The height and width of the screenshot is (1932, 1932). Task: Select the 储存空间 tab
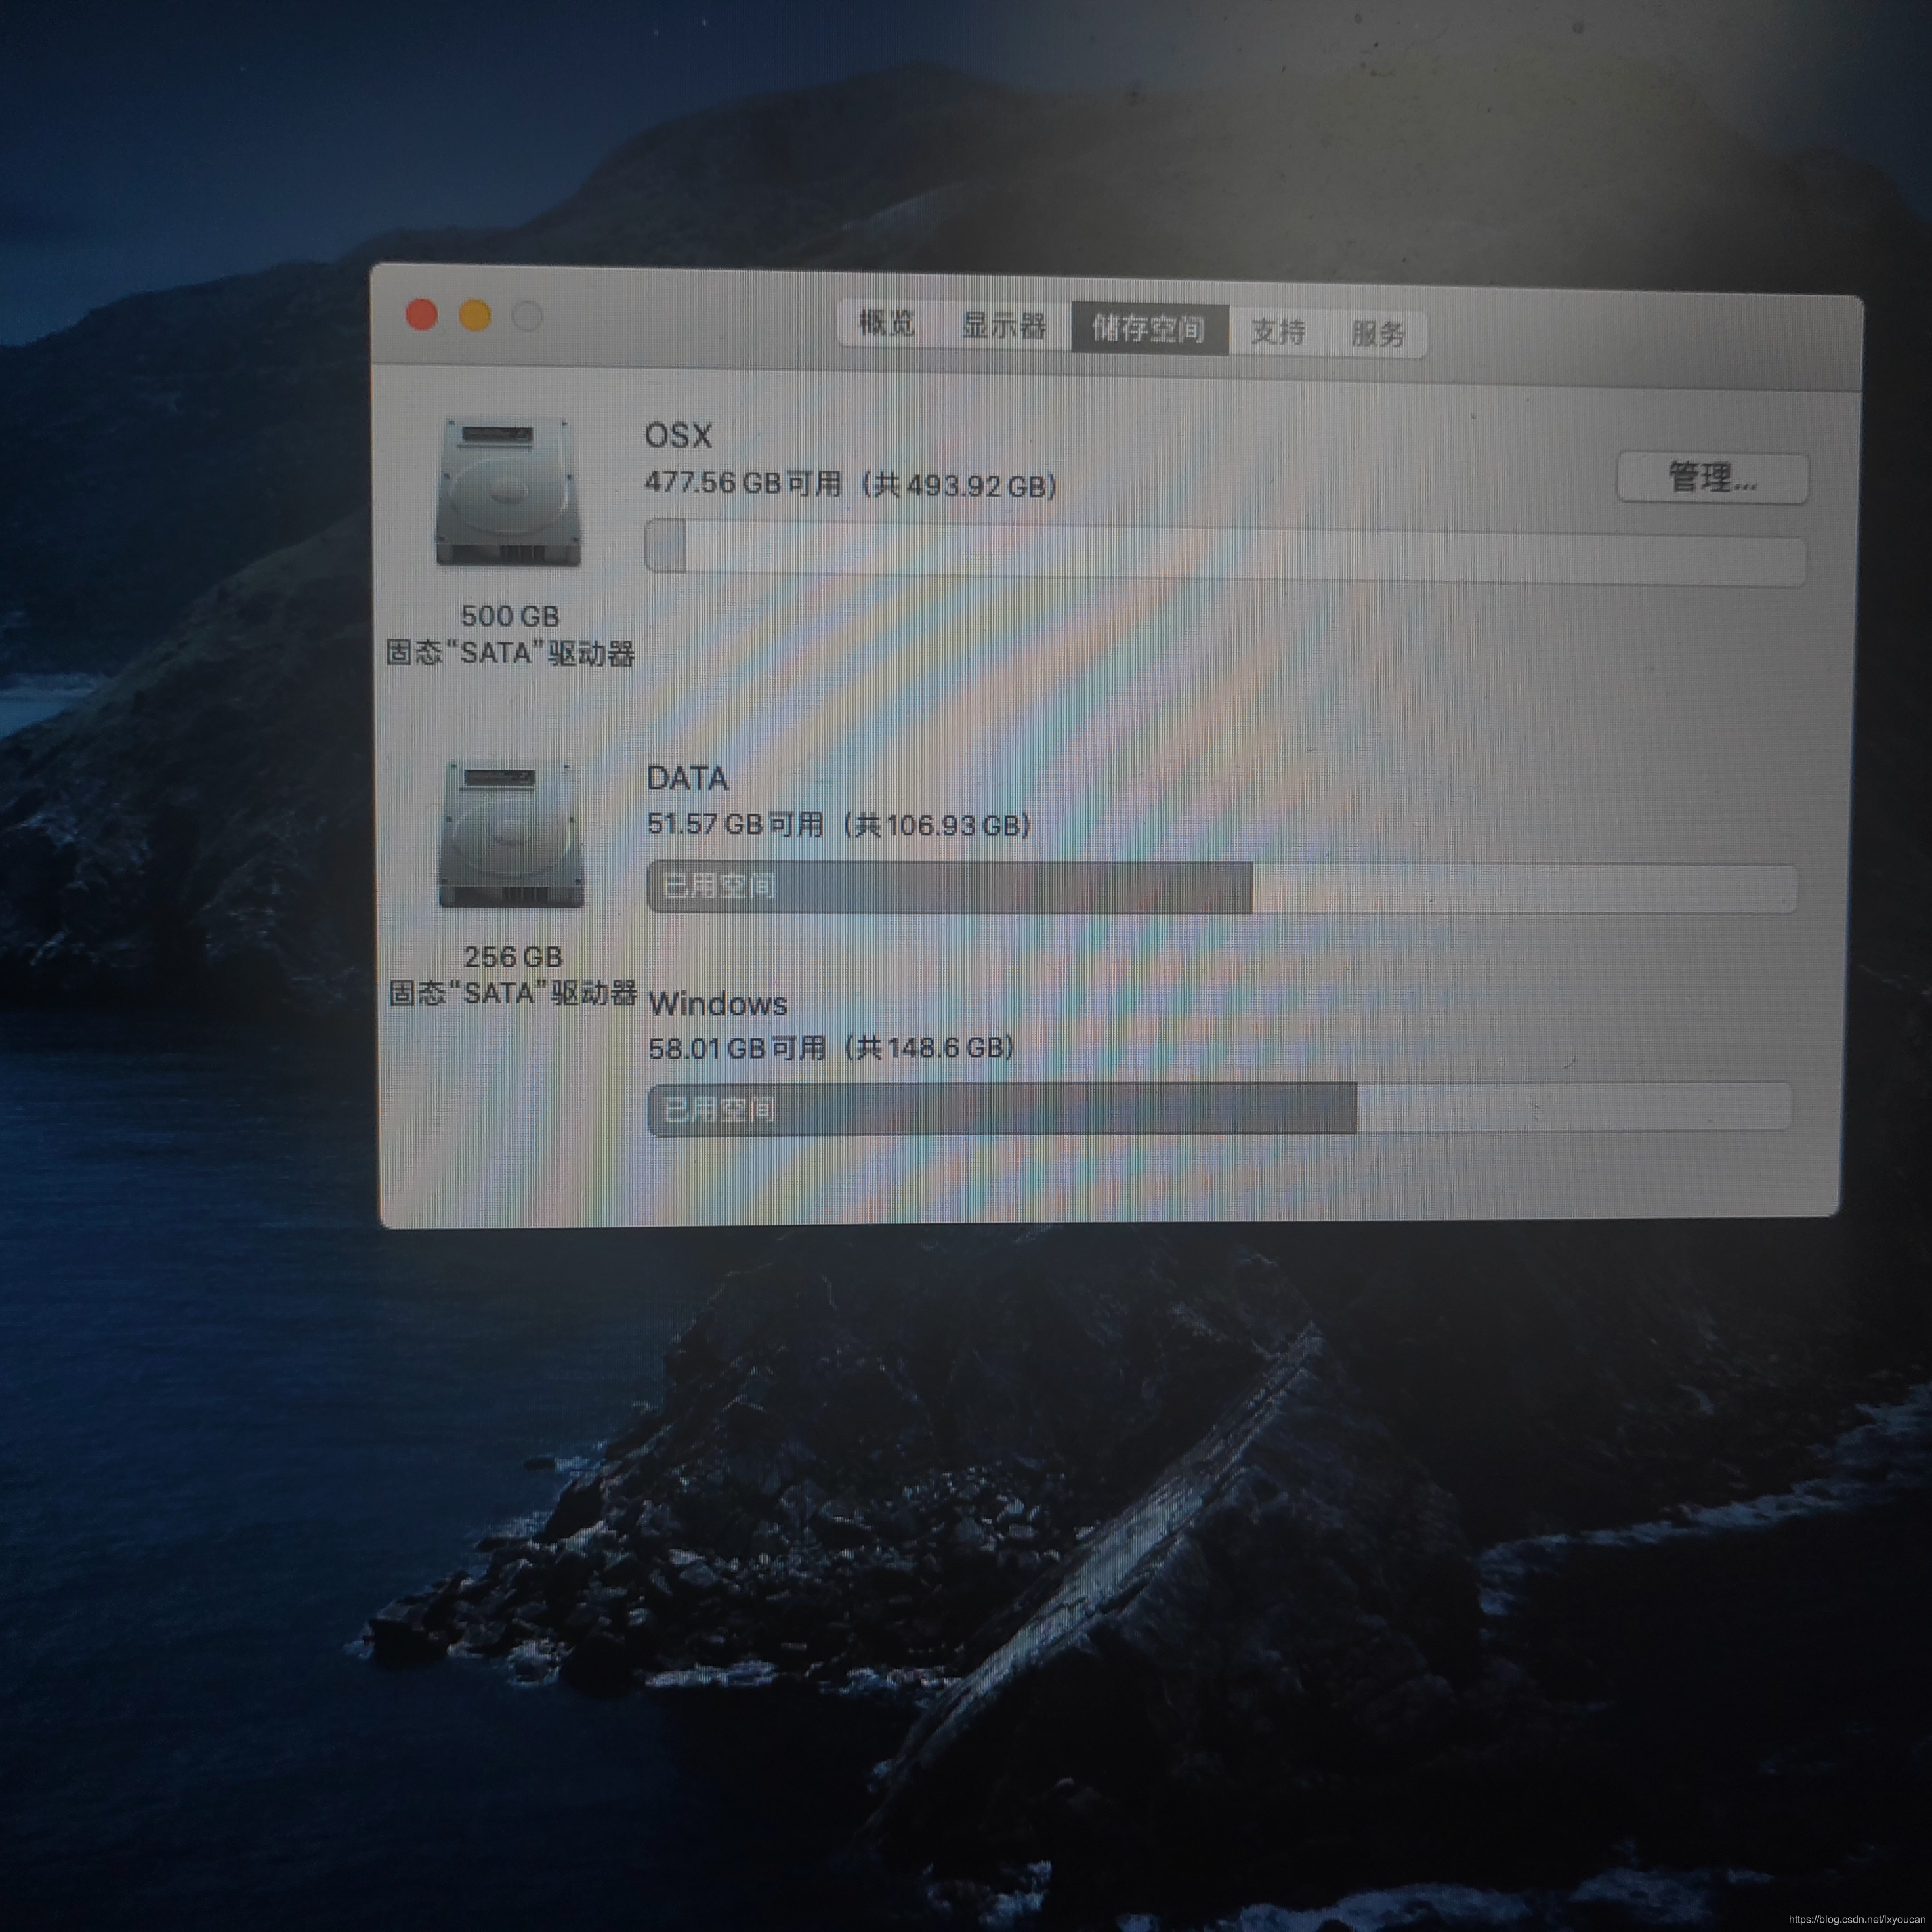(x=1149, y=328)
